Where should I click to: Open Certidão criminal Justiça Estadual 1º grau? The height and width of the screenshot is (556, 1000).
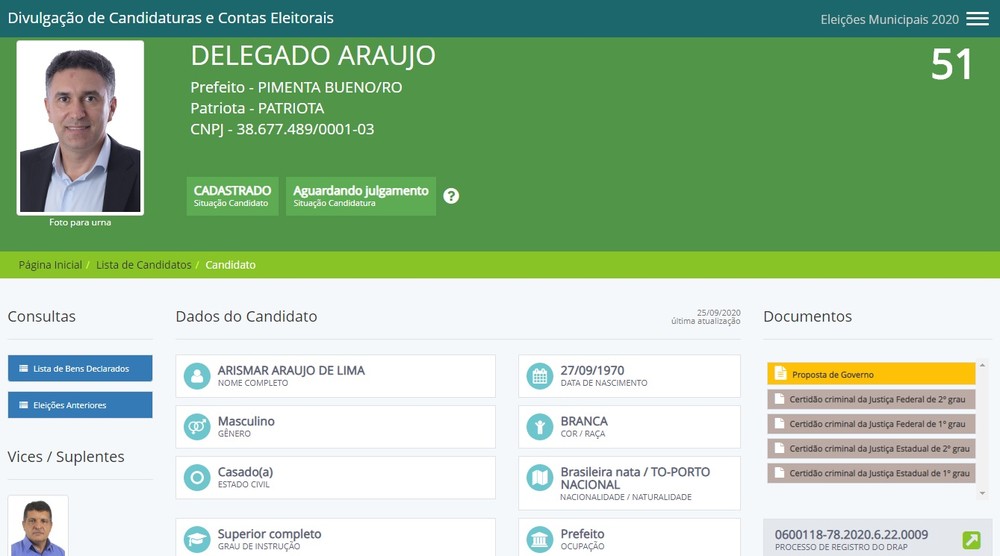pyautogui.click(x=870, y=473)
